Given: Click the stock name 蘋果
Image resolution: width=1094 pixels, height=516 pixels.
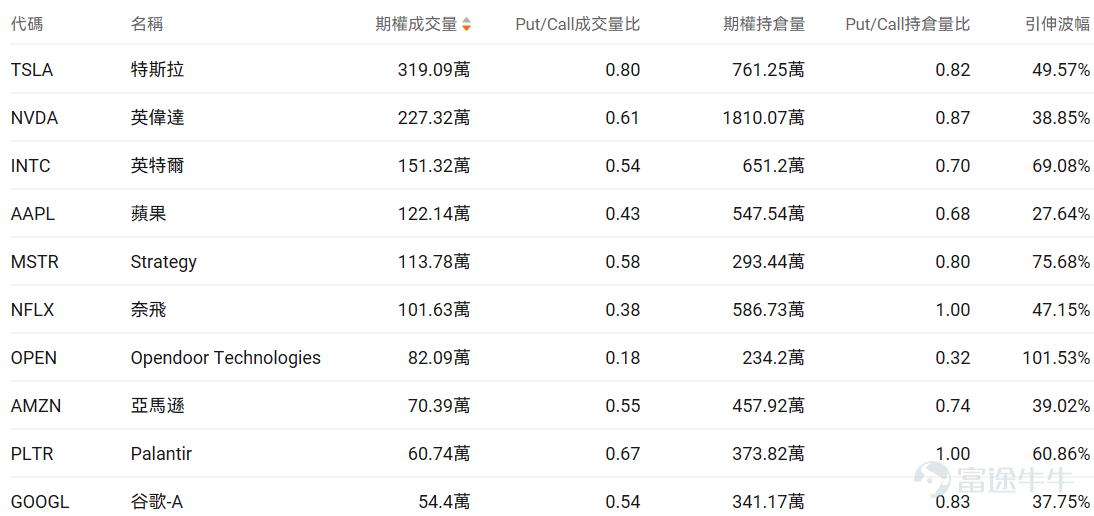Looking at the screenshot, I should 149,214.
